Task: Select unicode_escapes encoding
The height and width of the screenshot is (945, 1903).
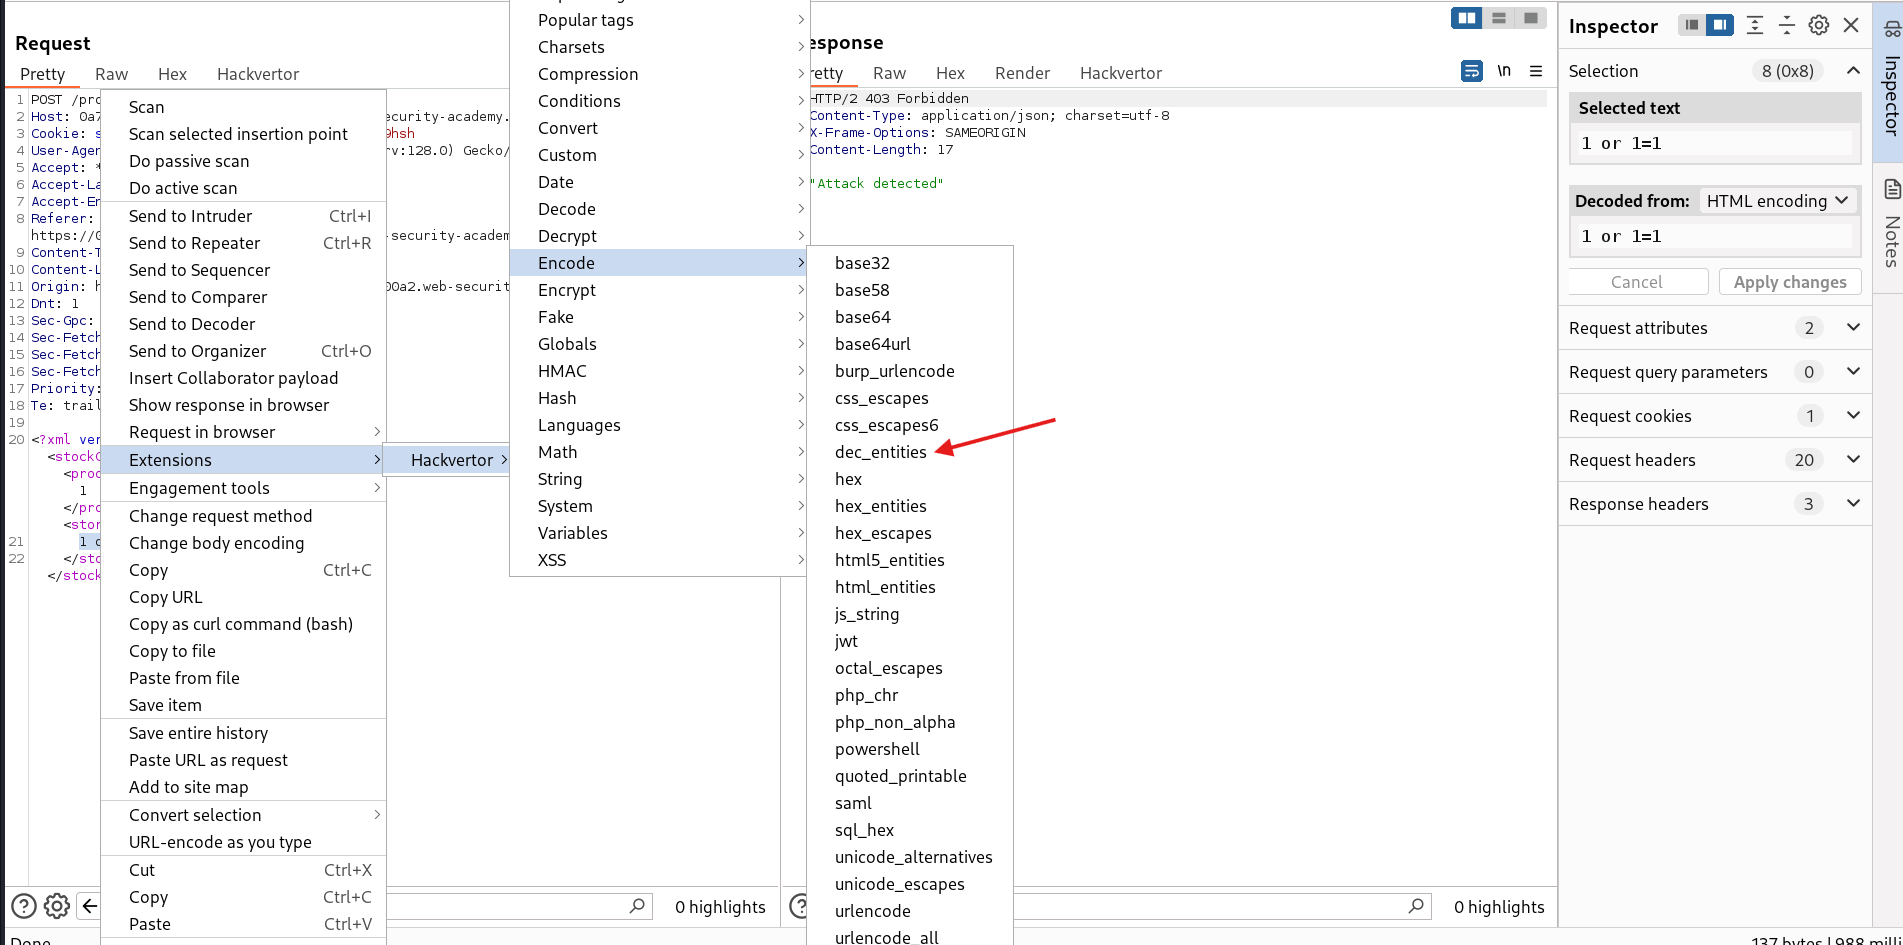Action: [x=910, y=884]
